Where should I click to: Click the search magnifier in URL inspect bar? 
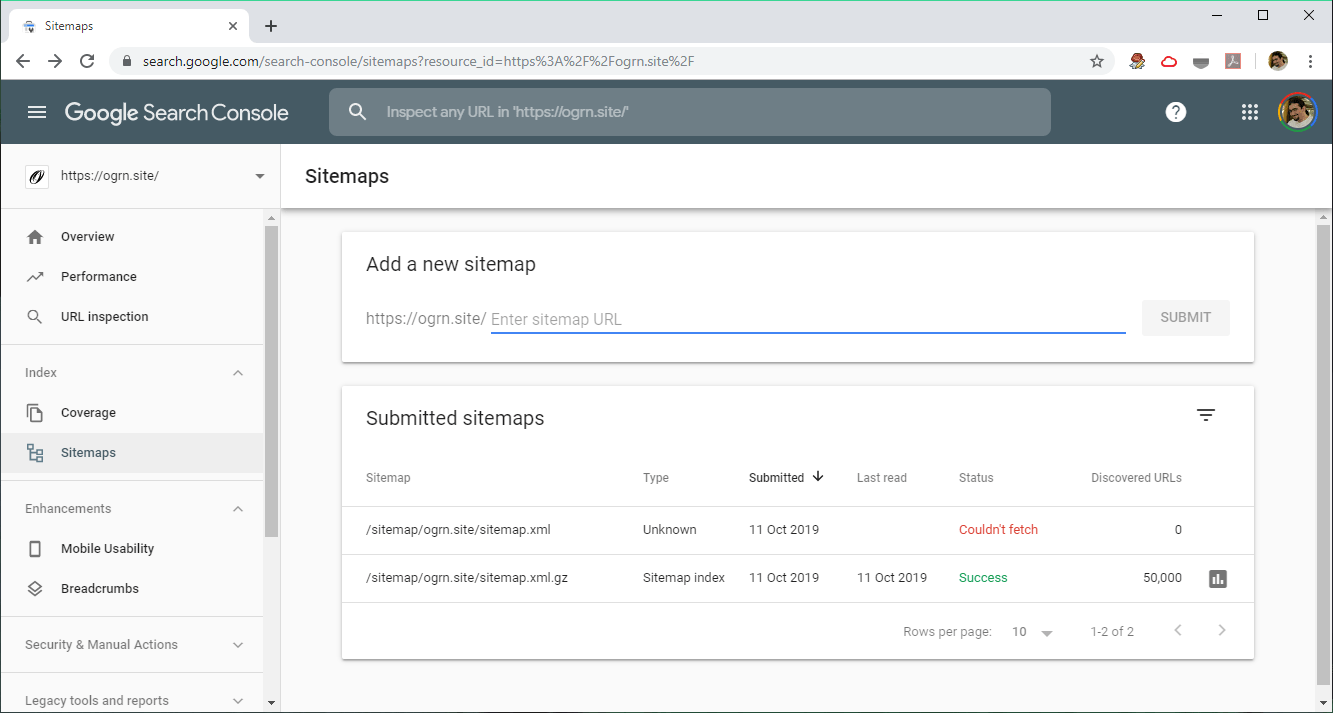pyautogui.click(x=358, y=112)
